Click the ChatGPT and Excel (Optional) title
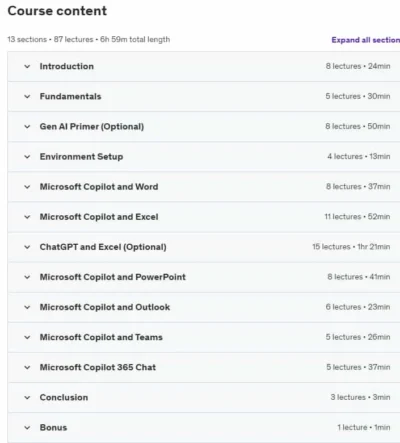This screenshot has height=443, width=400. [x=103, y=247]
